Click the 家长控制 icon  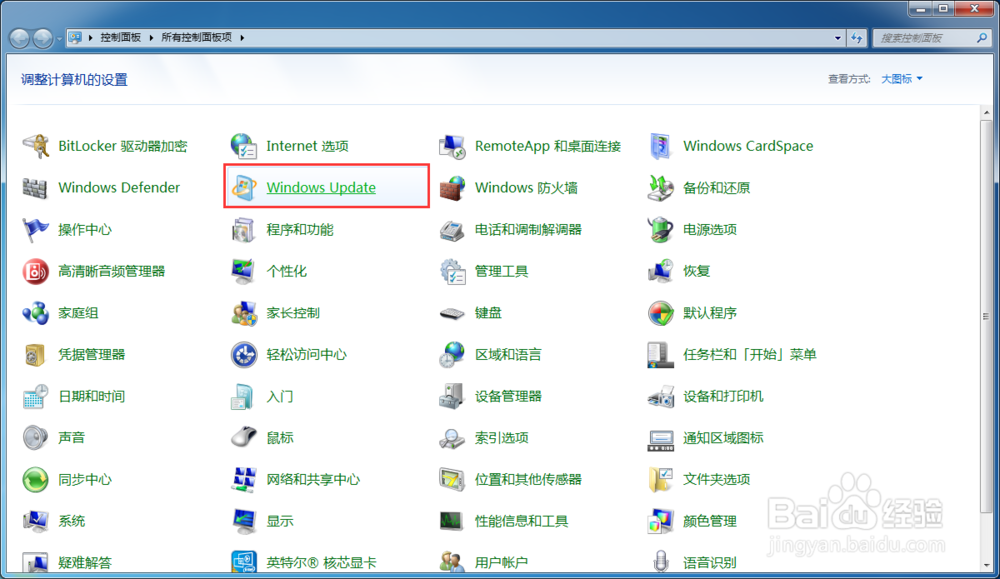(244, 313)
